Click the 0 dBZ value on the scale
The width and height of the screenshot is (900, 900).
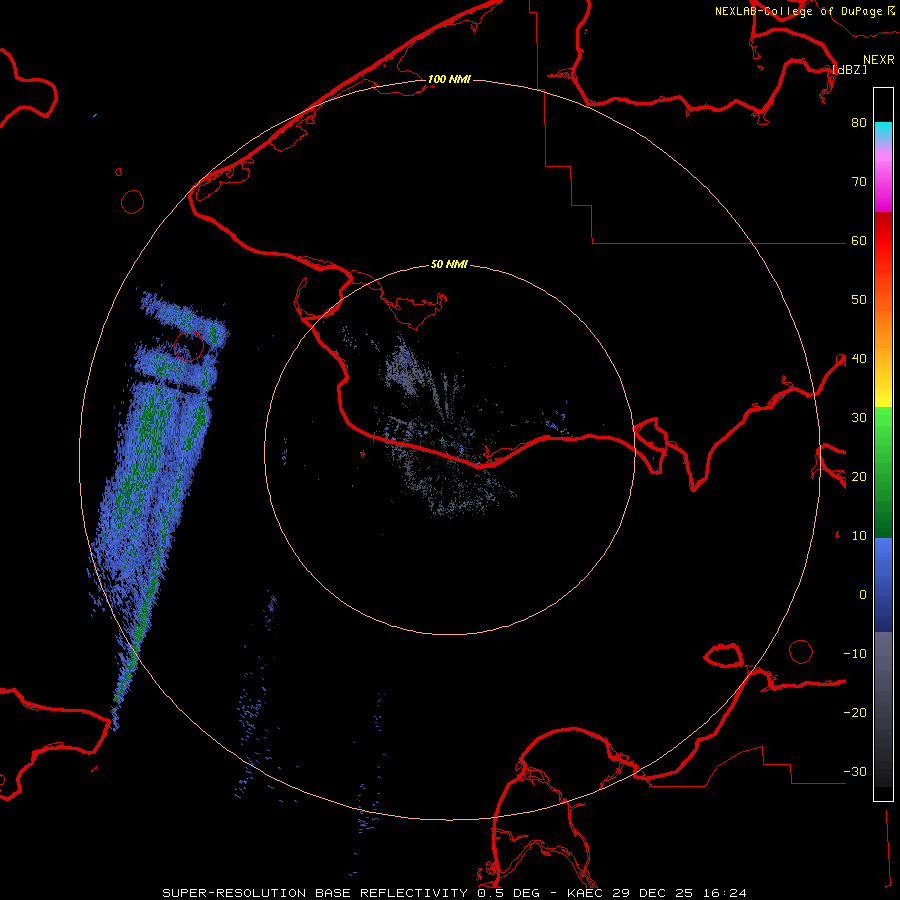[x=863, y=595]
